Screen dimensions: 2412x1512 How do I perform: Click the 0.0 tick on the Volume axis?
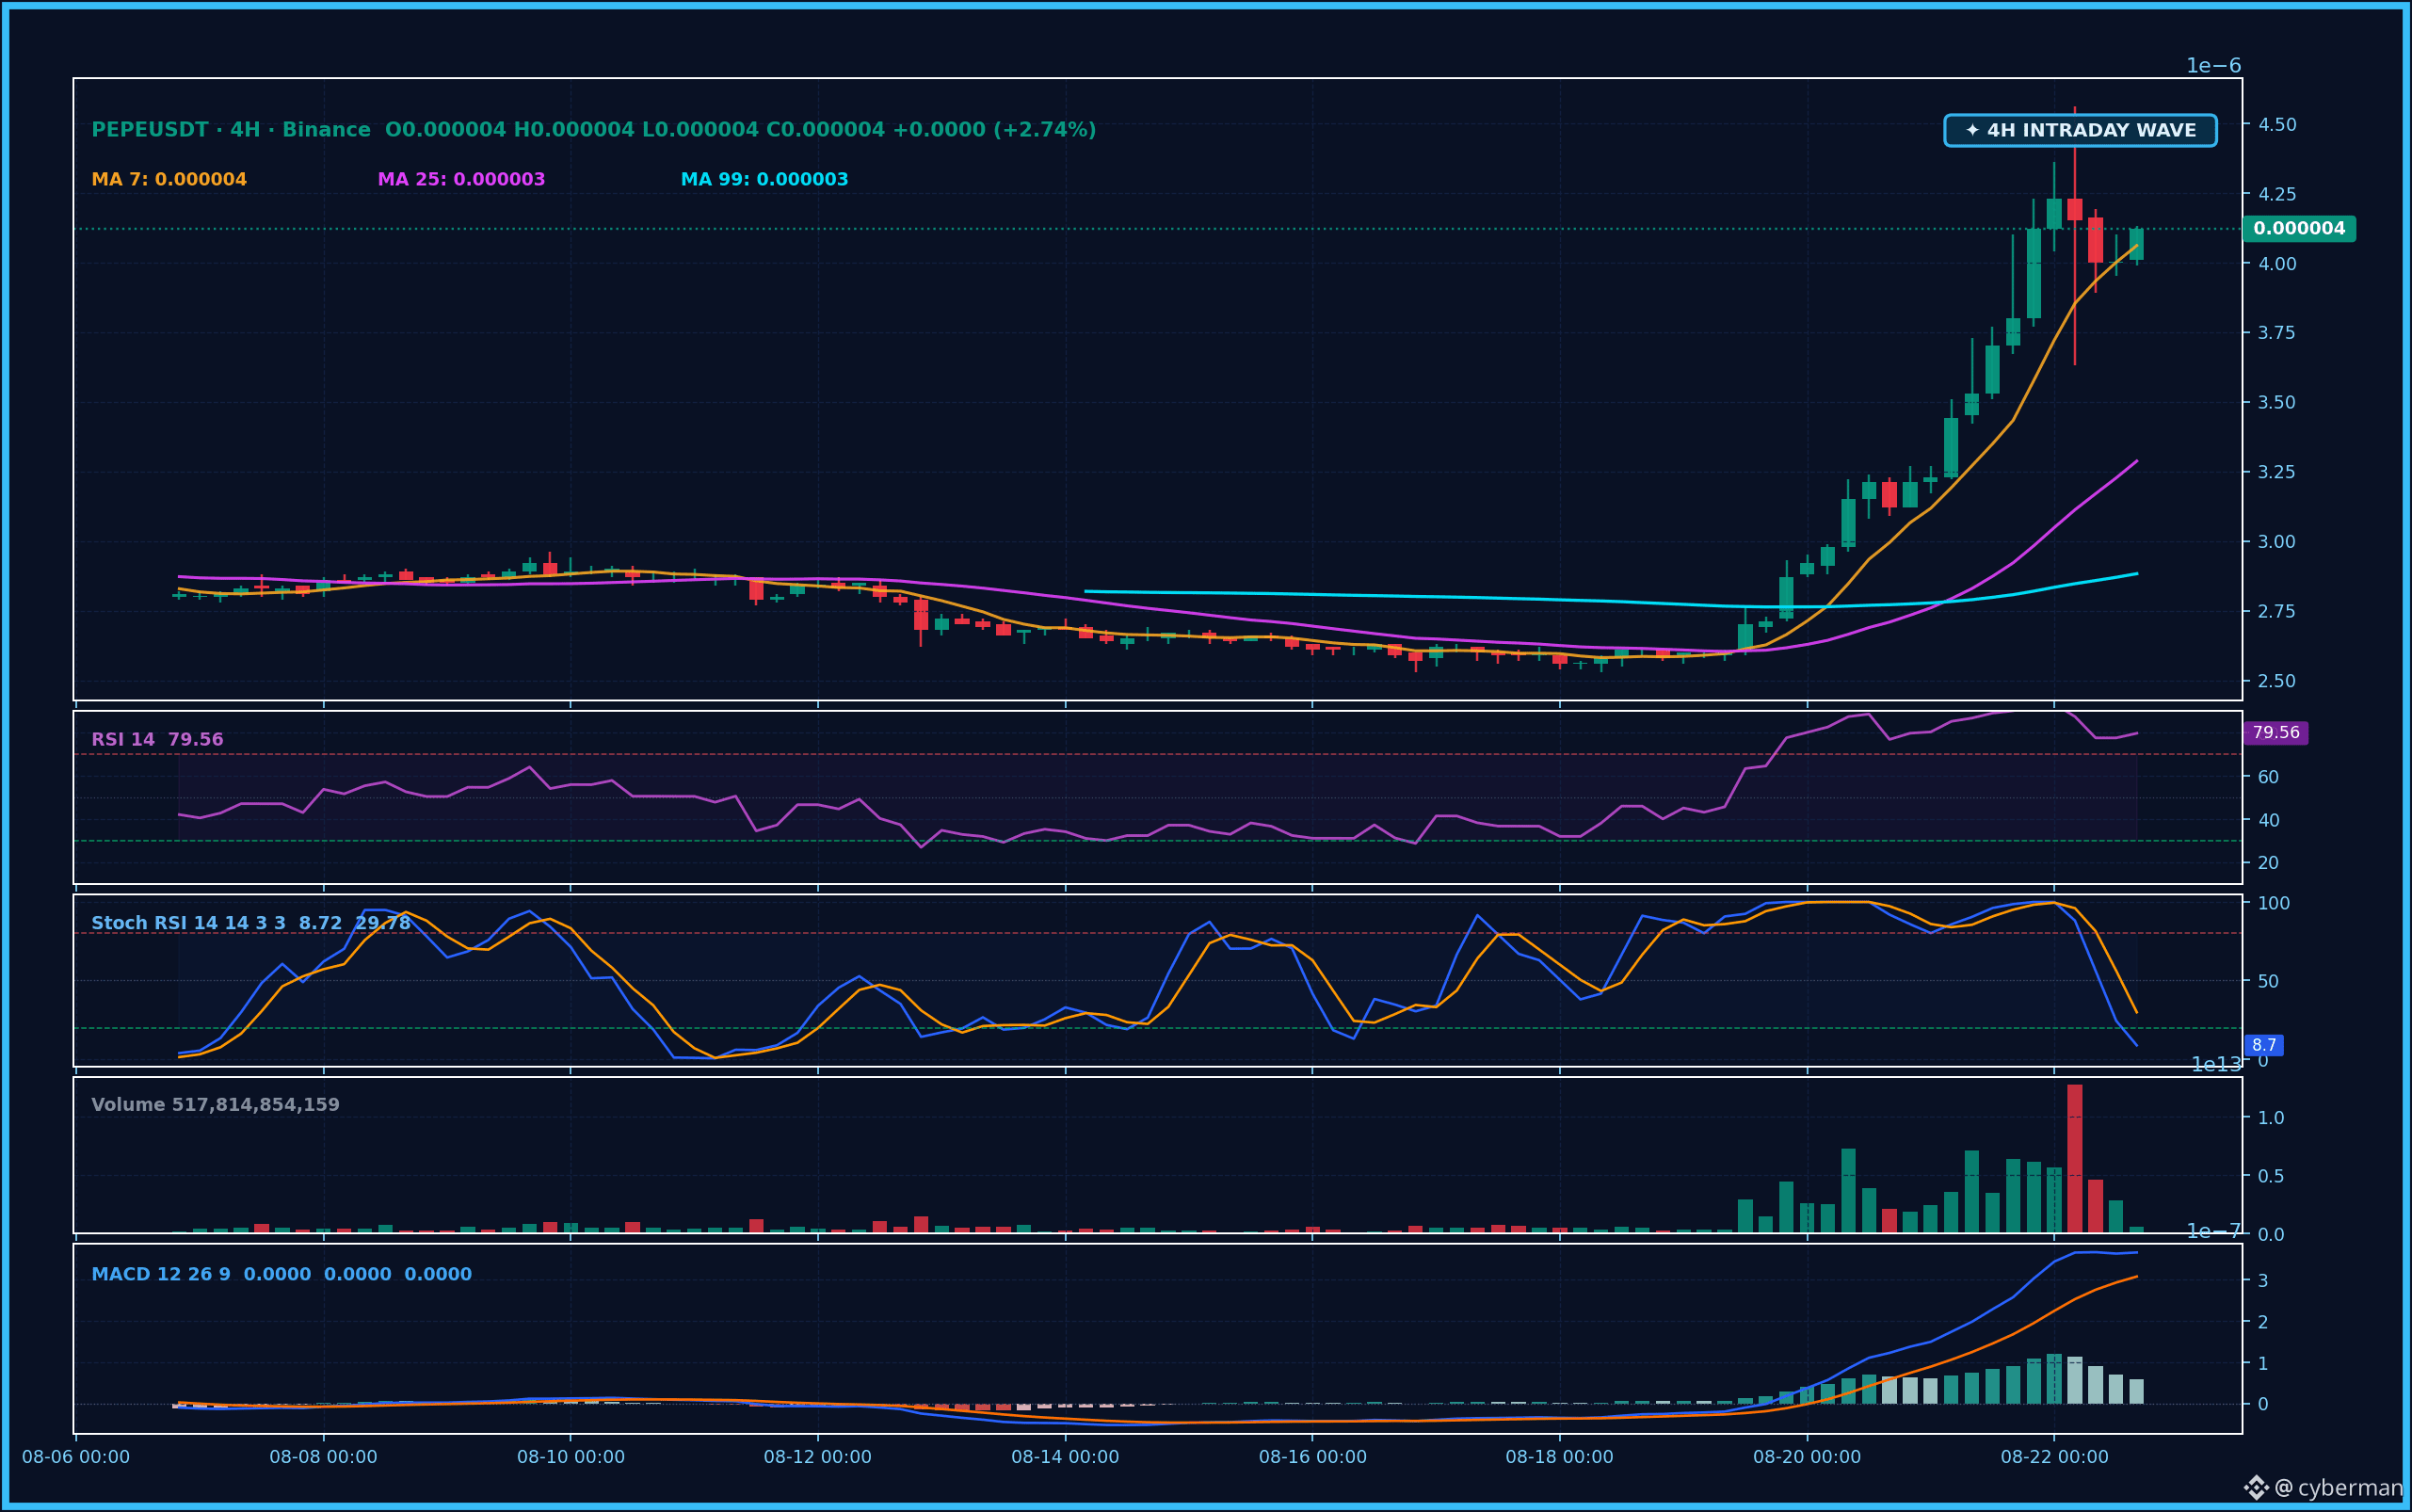coord(2271,1234)
